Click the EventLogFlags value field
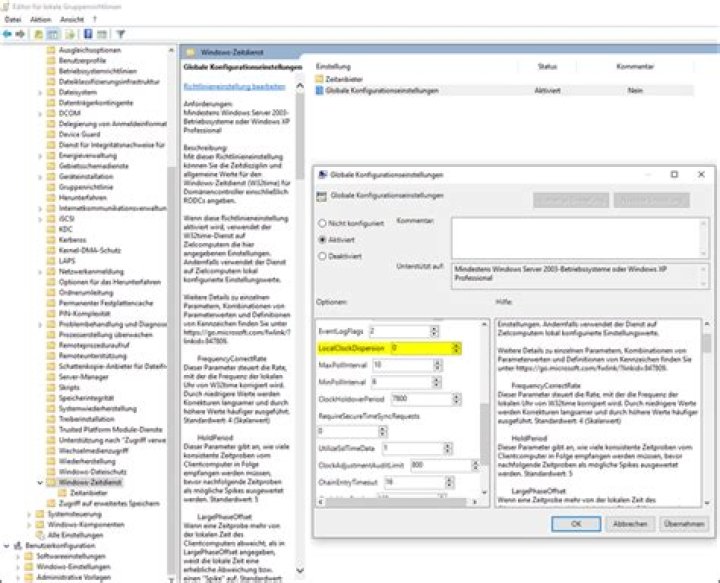This screenshot has height=583, width=720. (399, 331)
